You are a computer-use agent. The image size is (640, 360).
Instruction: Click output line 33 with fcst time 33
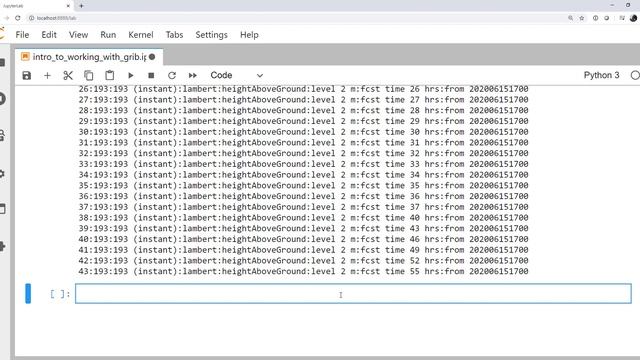(303, 164)
